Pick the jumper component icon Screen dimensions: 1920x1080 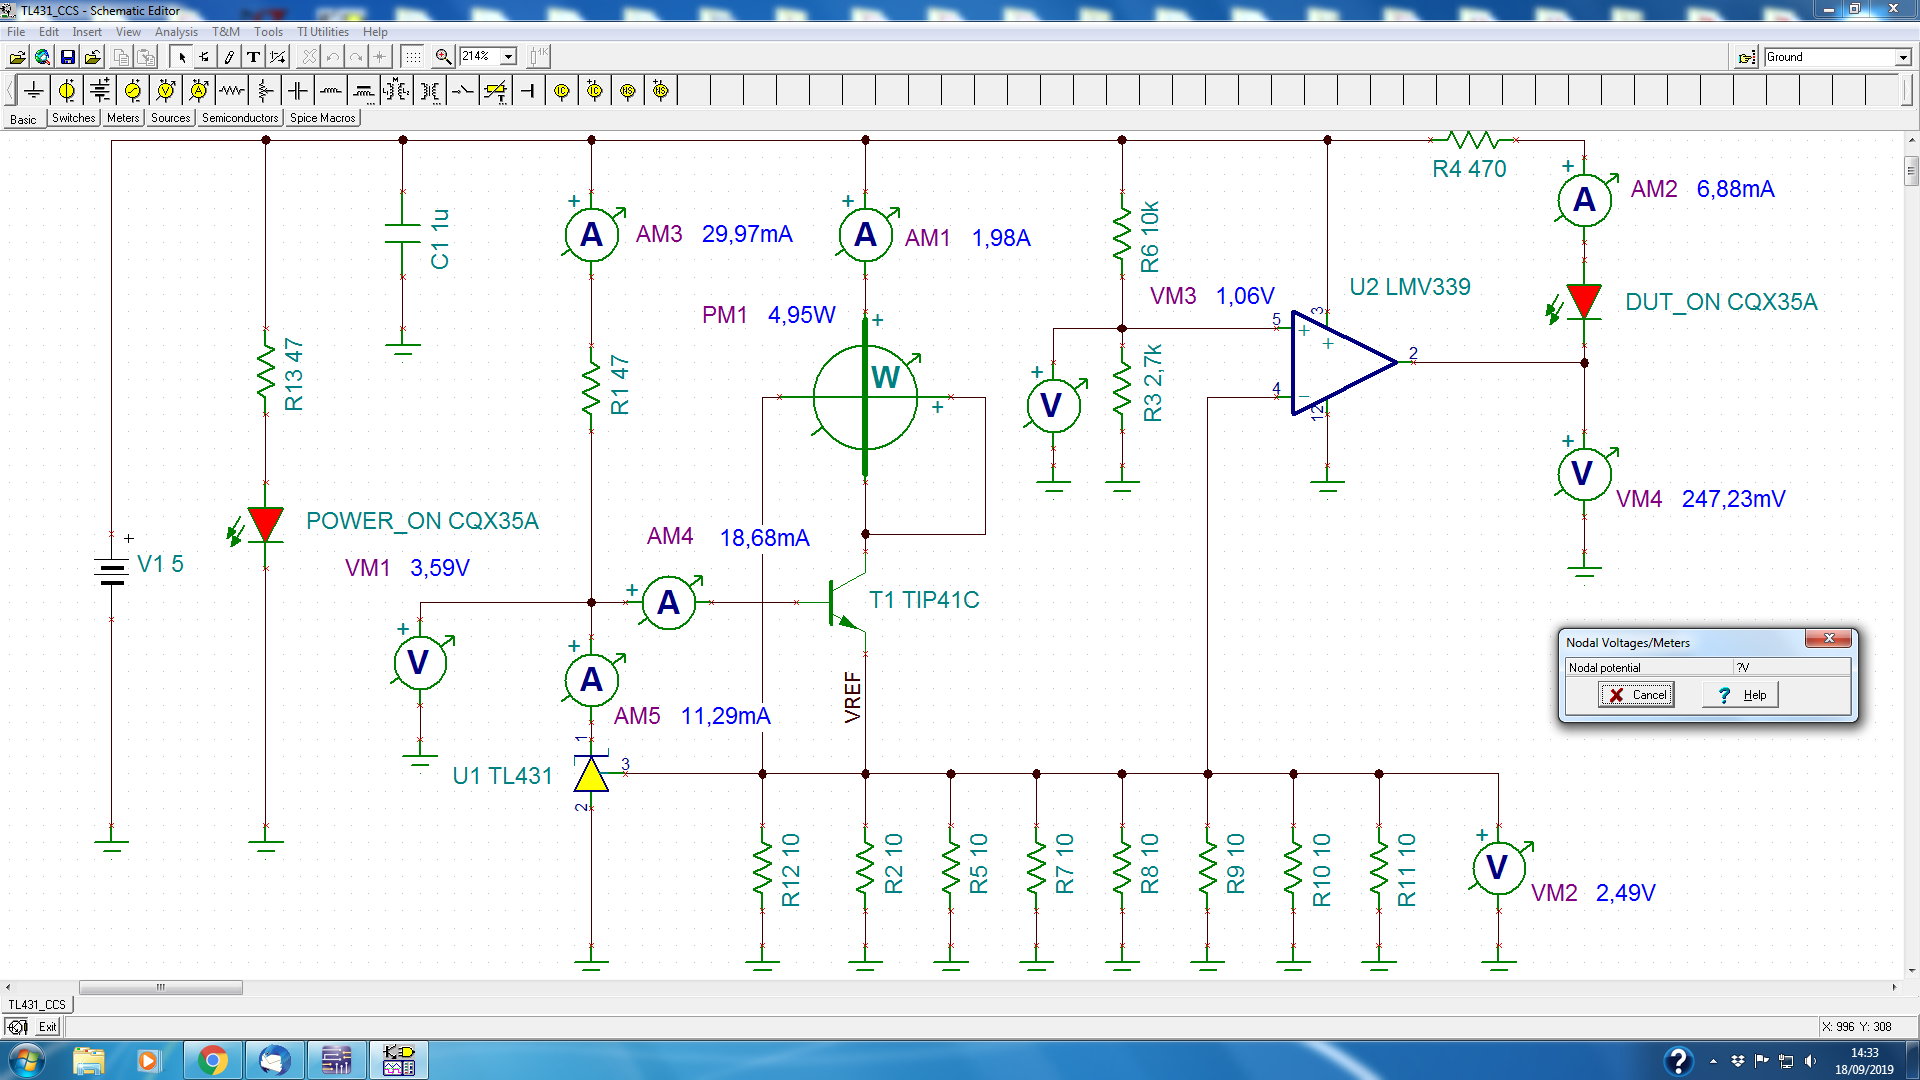(x=529, y=91)
